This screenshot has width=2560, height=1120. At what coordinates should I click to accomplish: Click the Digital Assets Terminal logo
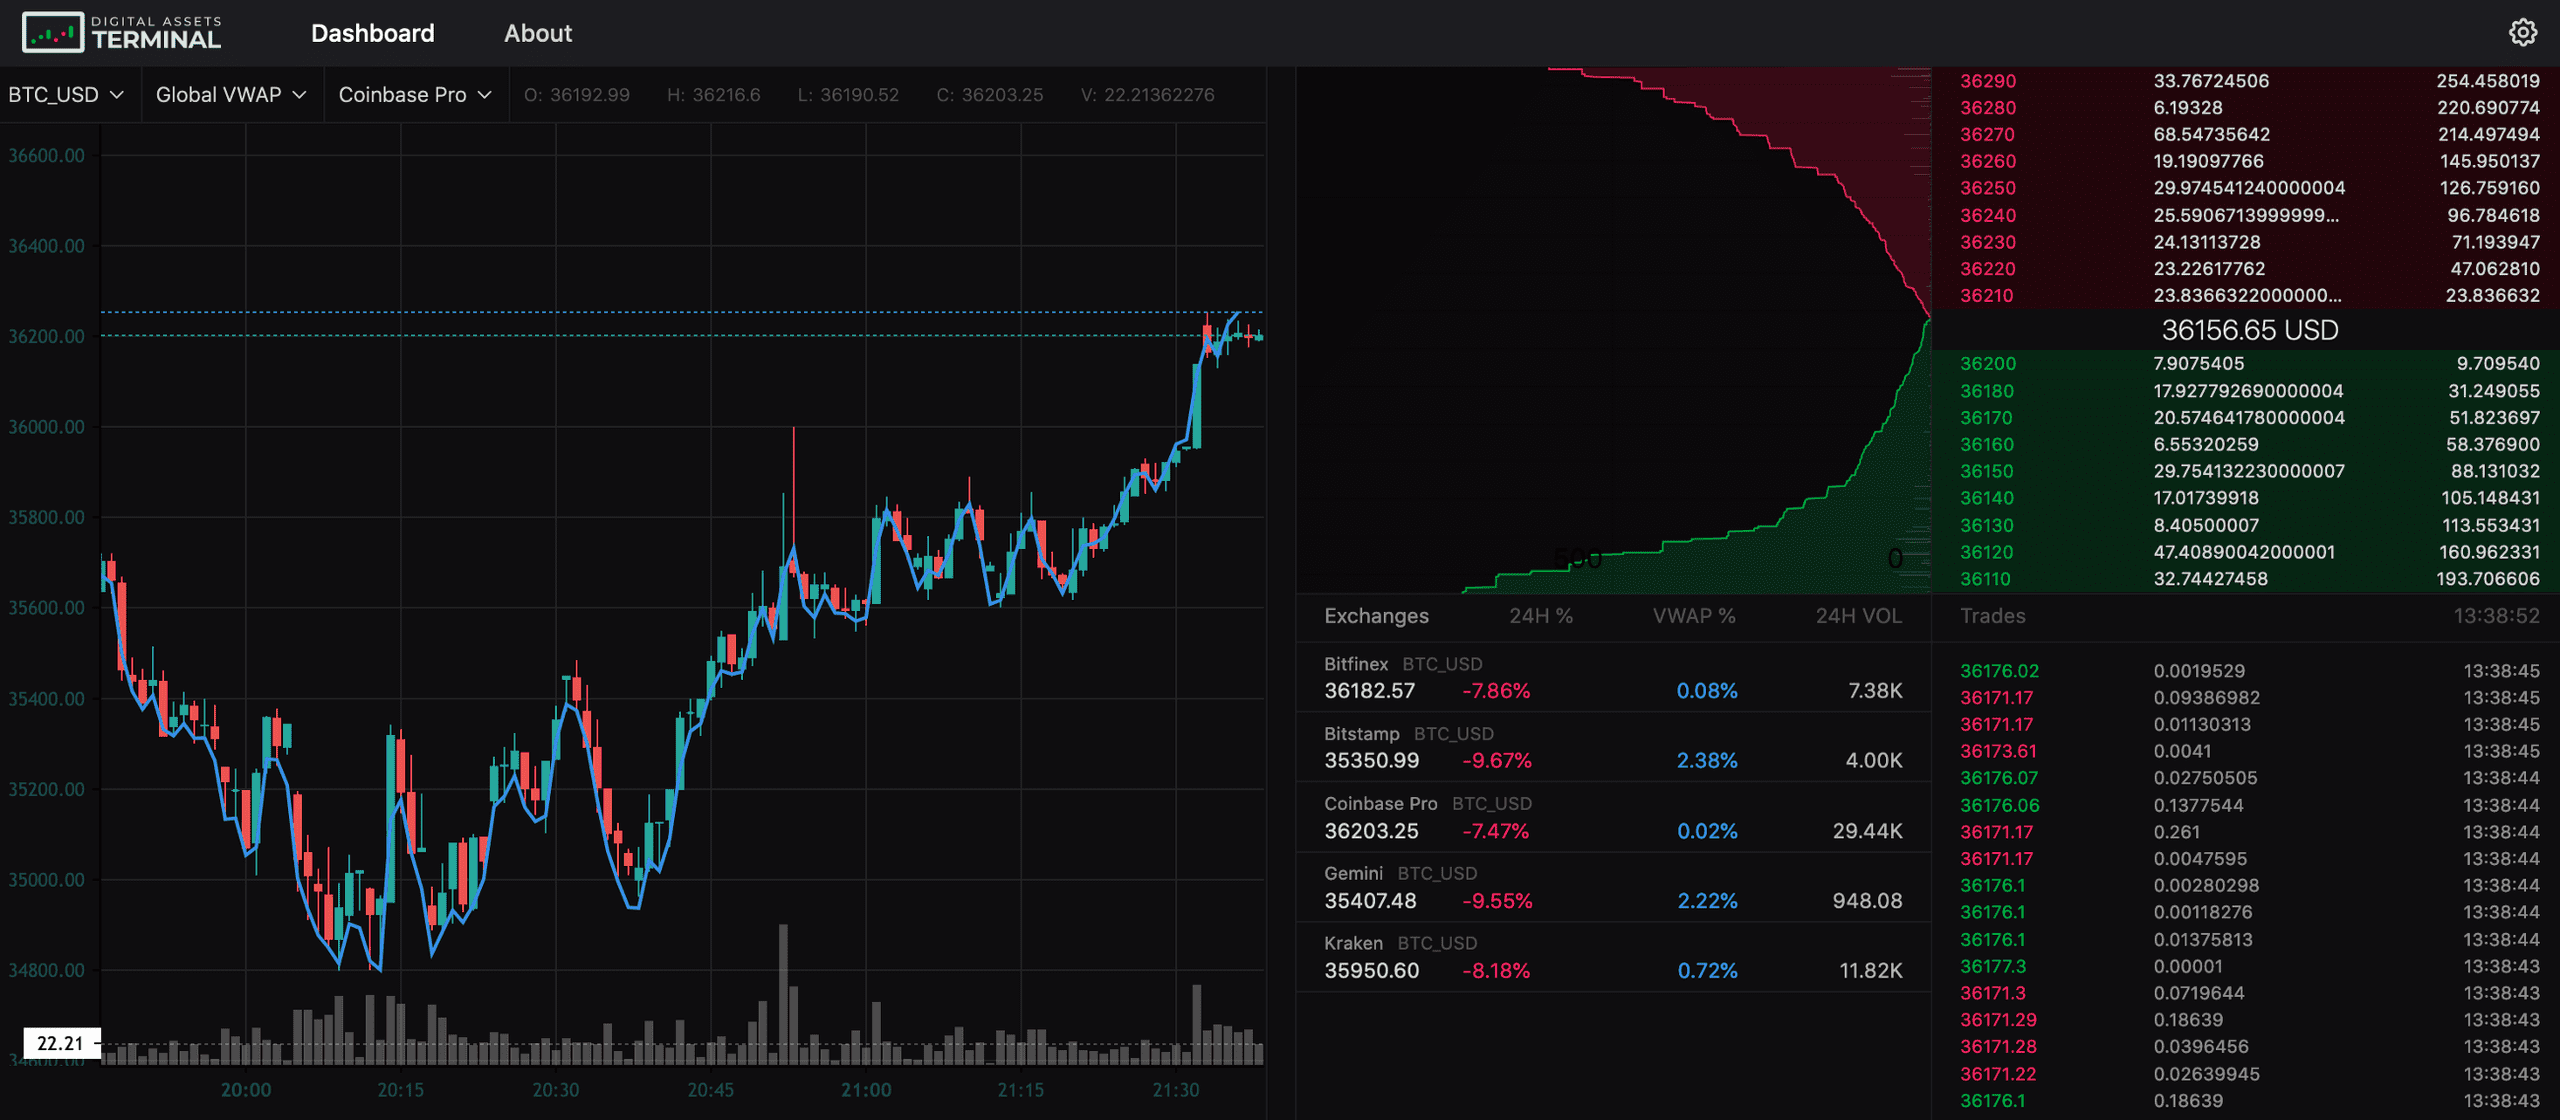pyautogui.click(x=121, y=33)
